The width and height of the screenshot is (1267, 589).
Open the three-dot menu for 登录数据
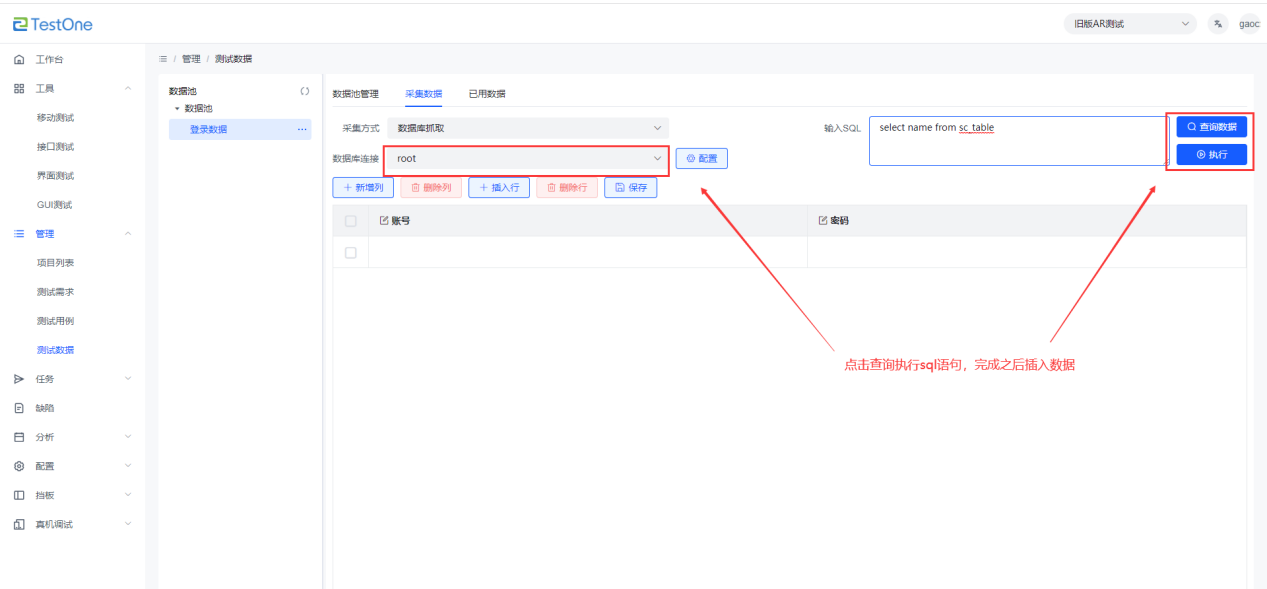pyautogui.click(x=302, y=129)
